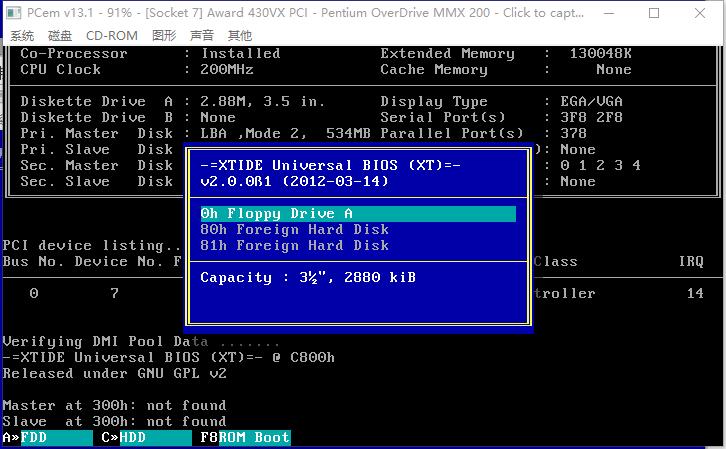Click the '2.88M, 3.5 in.' drive A value

(x=263, y=101)
